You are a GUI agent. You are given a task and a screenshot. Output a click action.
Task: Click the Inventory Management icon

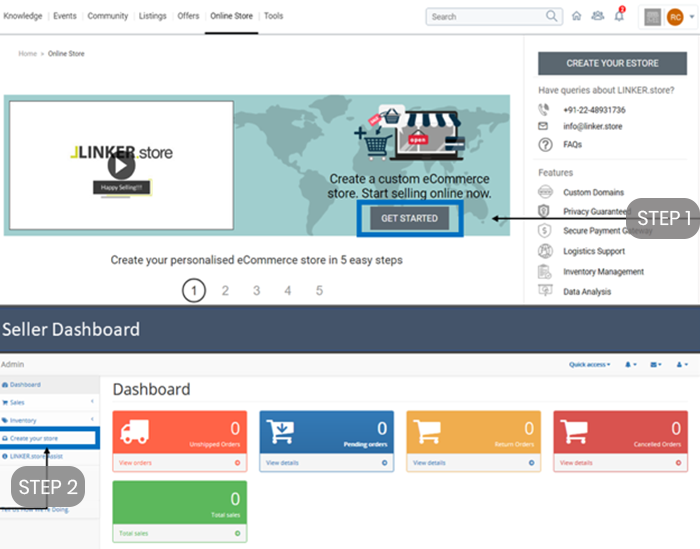coord(545,271)
